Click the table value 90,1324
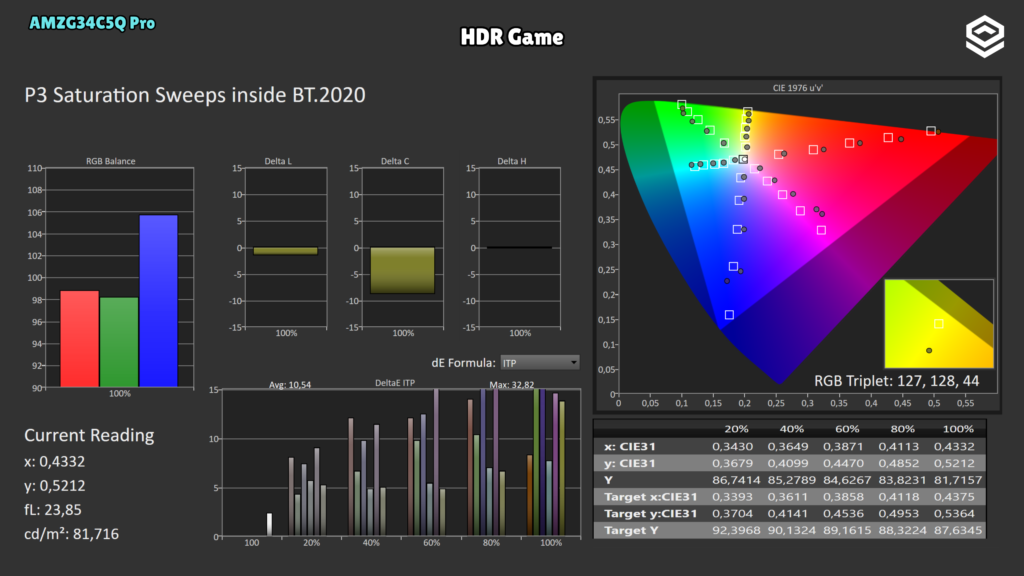The height and width of the screenshot is (576, 1024). pos(792,530)
